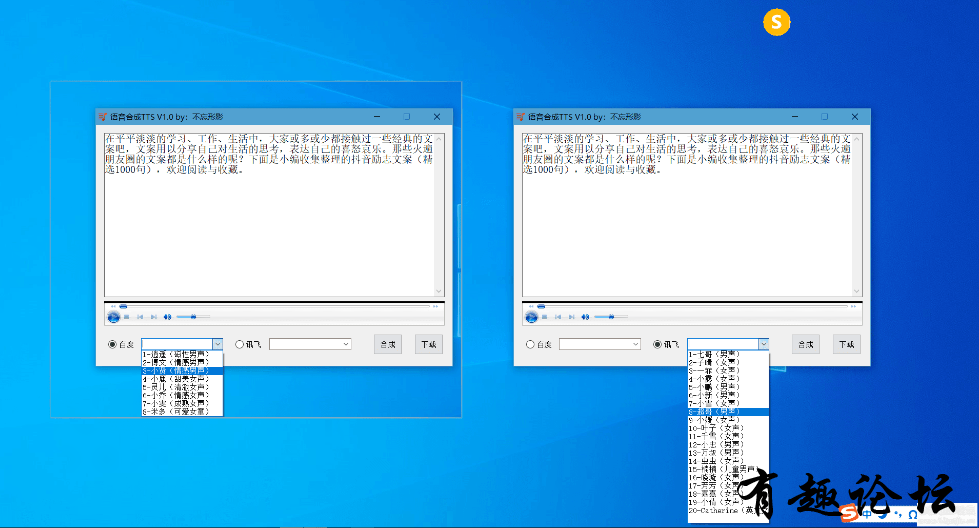
Task: Toggle the 中 Chinese input mode indicator
Action: coord(867,514)
